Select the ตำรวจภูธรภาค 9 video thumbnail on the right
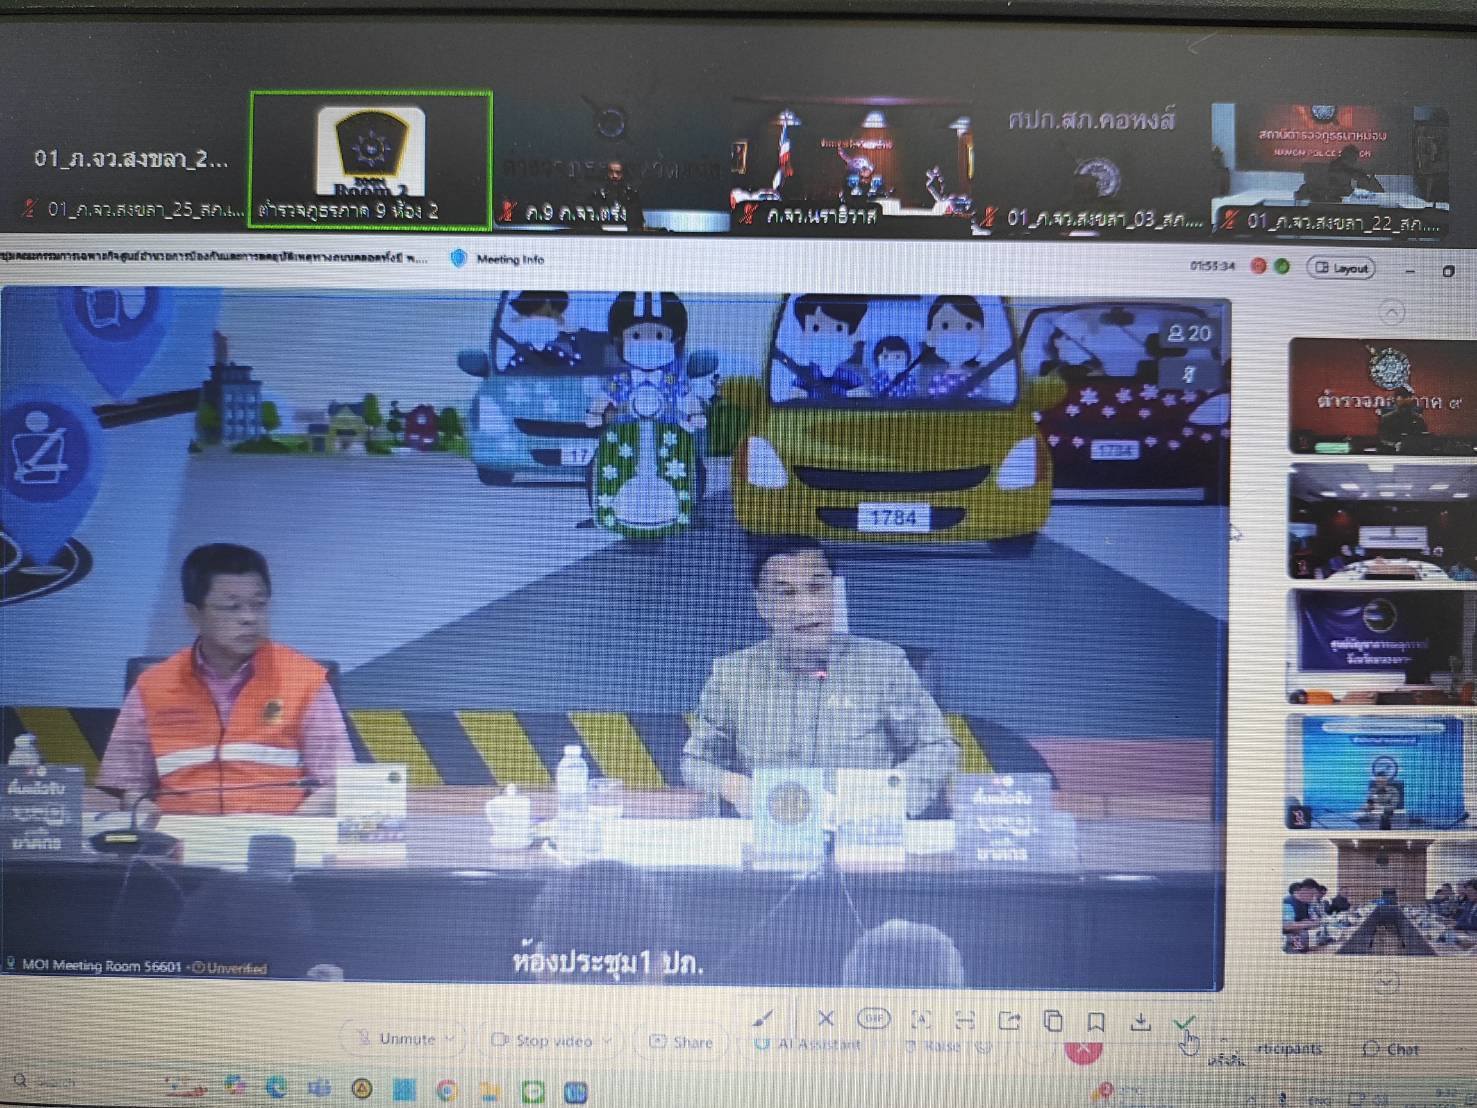 pos(1380,396)
